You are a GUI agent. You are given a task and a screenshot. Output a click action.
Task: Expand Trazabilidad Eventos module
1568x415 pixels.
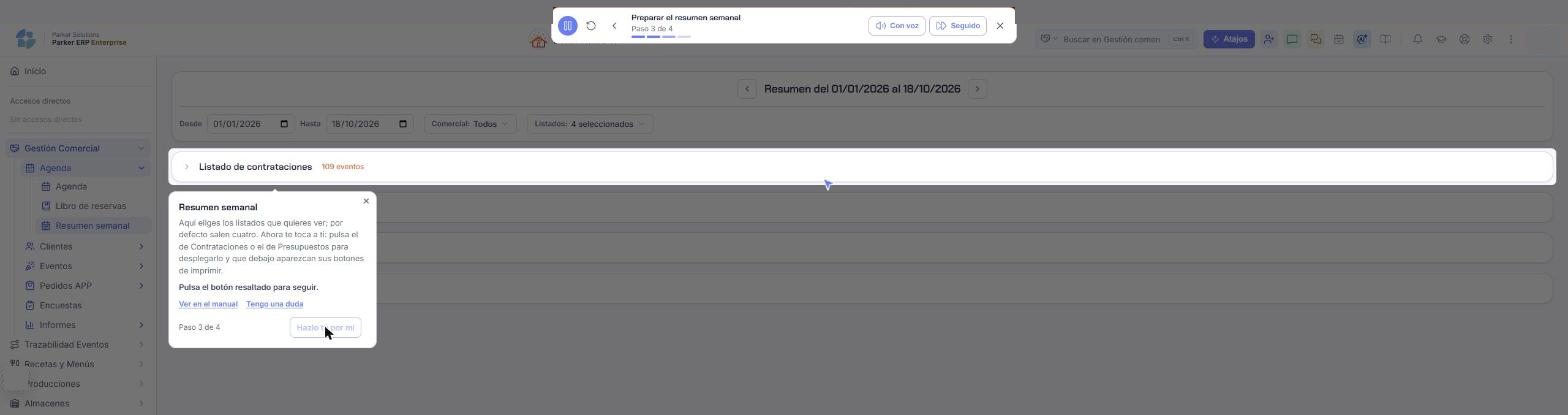pyautogui.click(x=77, y=345)
